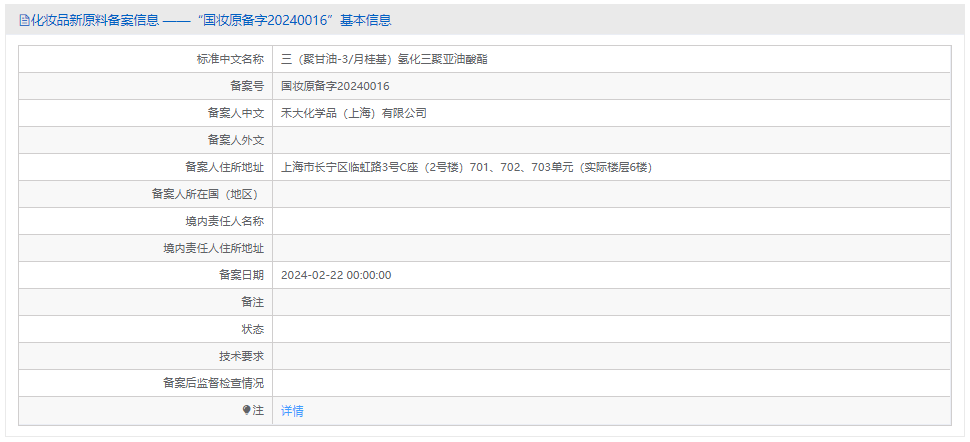Viewport: 970px width, 442px height.
Task: Click the 备案后监督检查情况 label
Action: coord(213,383)
